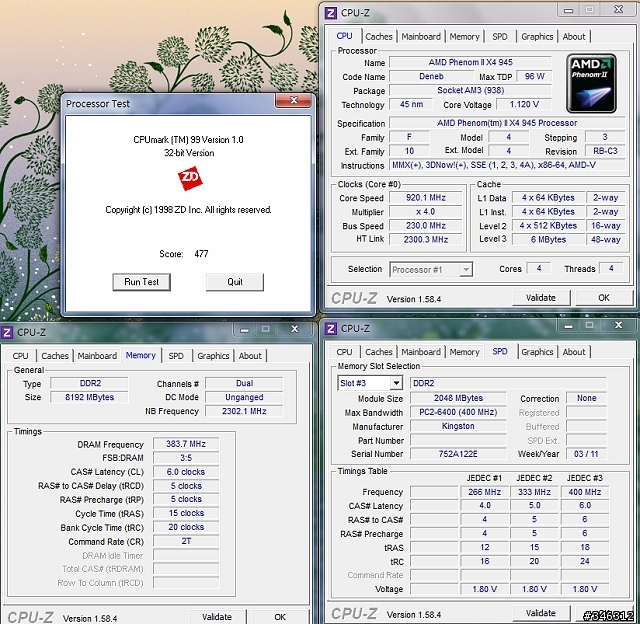Click the Name field AMD Phenom II X4 945
Image resolution: width=640 pixels, height=624 pixels.
(471, 62)
